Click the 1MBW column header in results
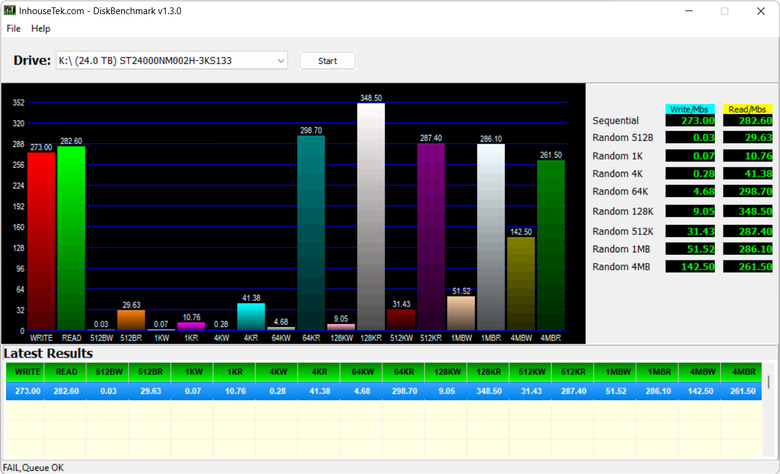This screenshot has width=780, height=474. click(x=616, y=372)
